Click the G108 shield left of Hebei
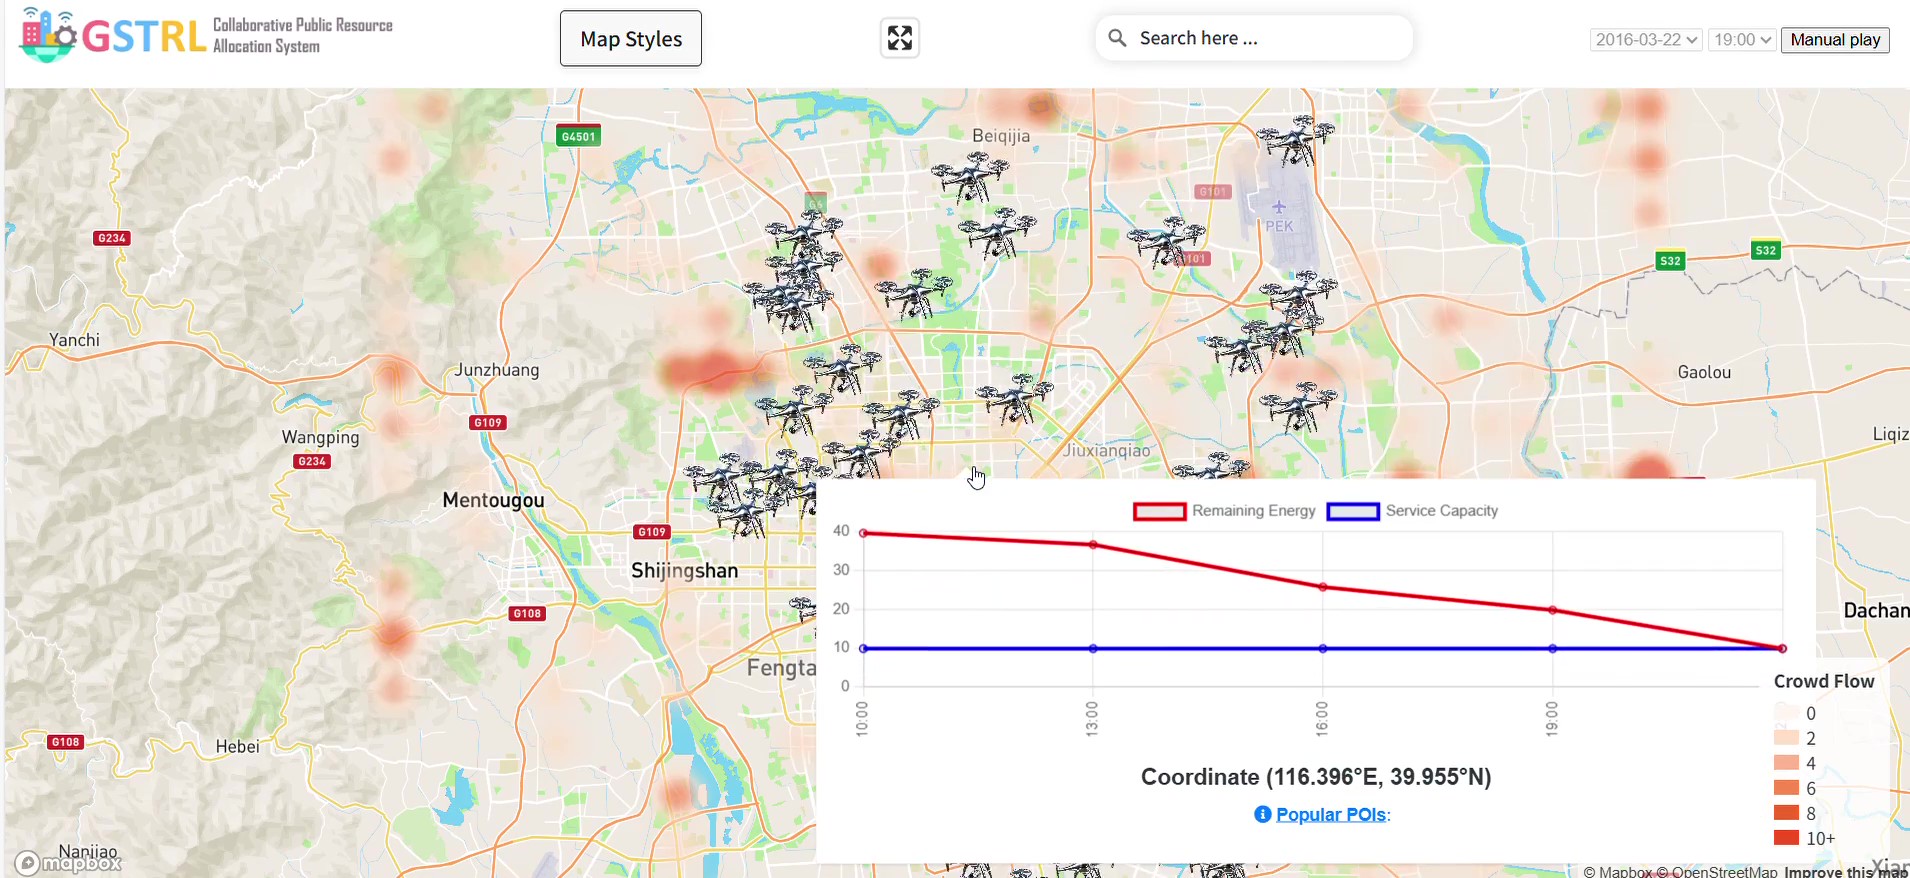Screen dimensions: 1910x878 pos(66,742)
